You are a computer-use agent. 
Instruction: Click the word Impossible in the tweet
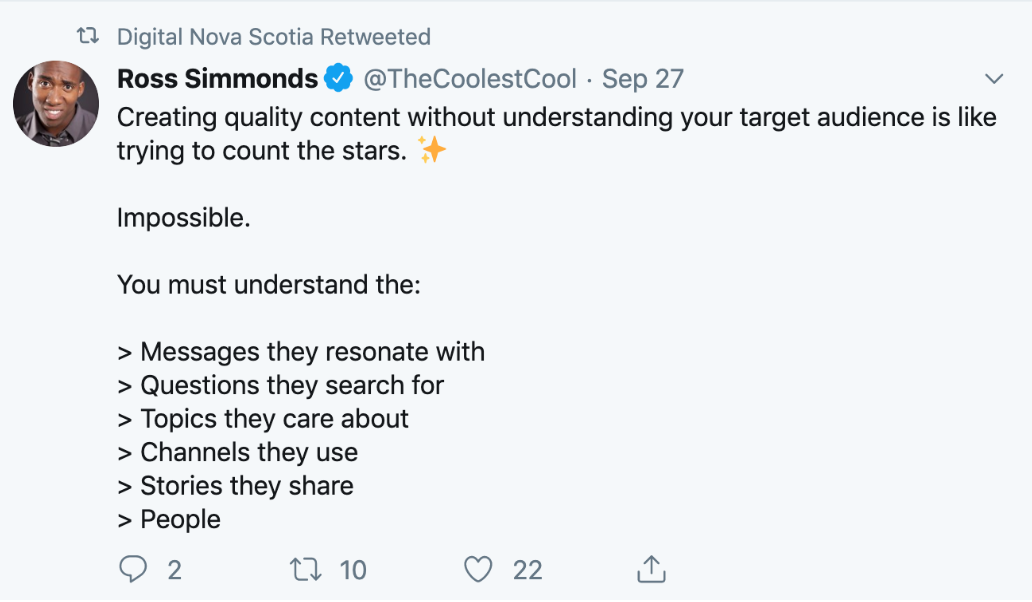coord(183,218)
